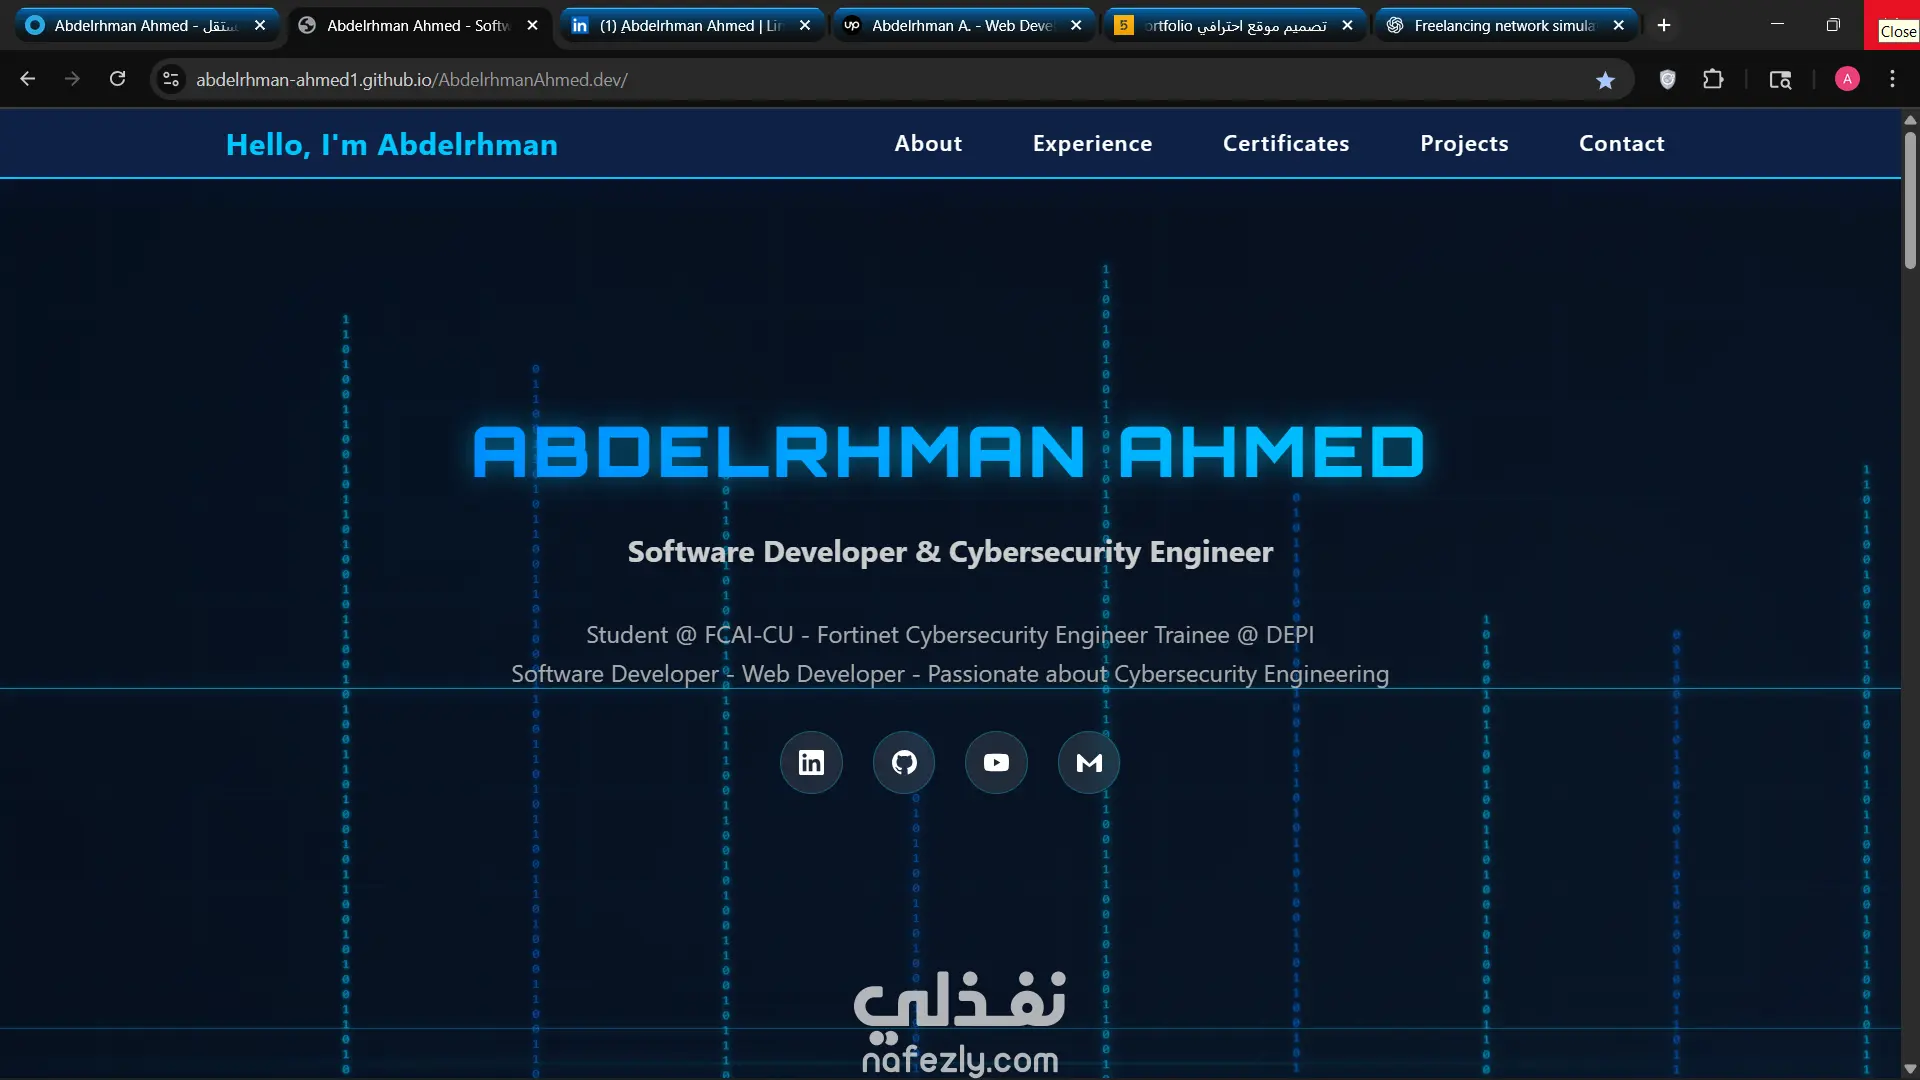Click the shield extension icon
This screenshot has height=1080, width=1920.
click(x=1667, y=80)
